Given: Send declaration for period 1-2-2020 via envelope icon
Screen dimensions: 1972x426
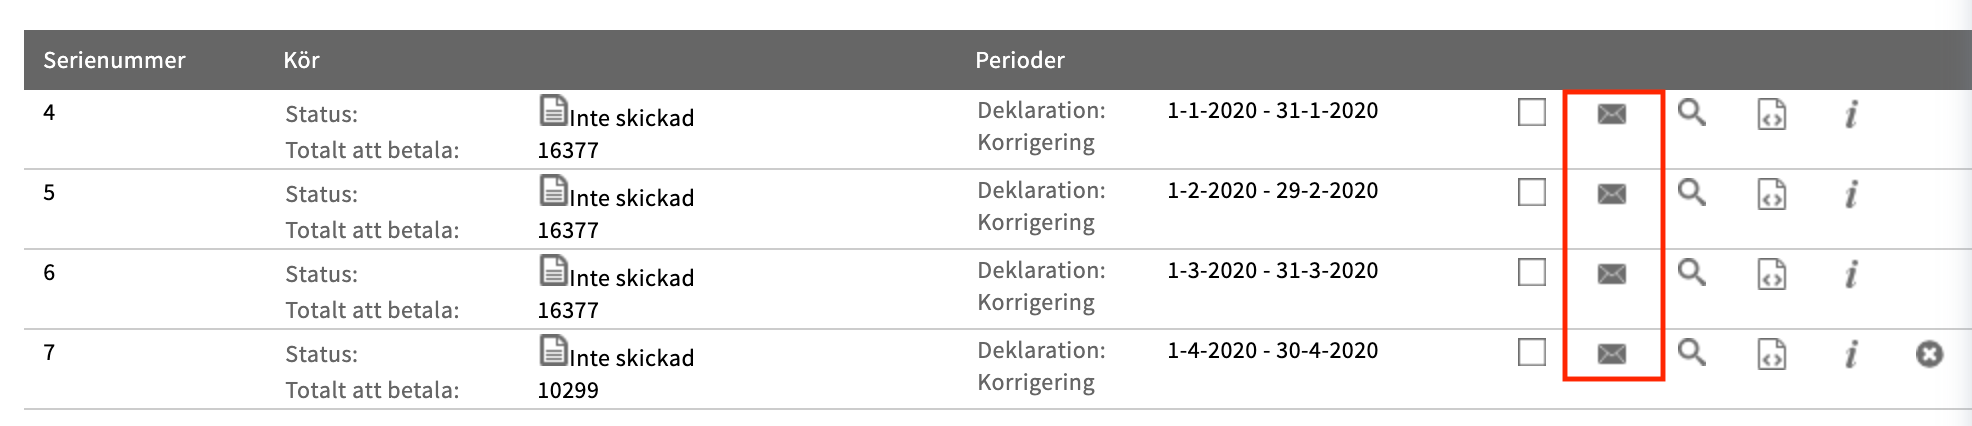Looking at the screenshot, I should [1611, 194].
